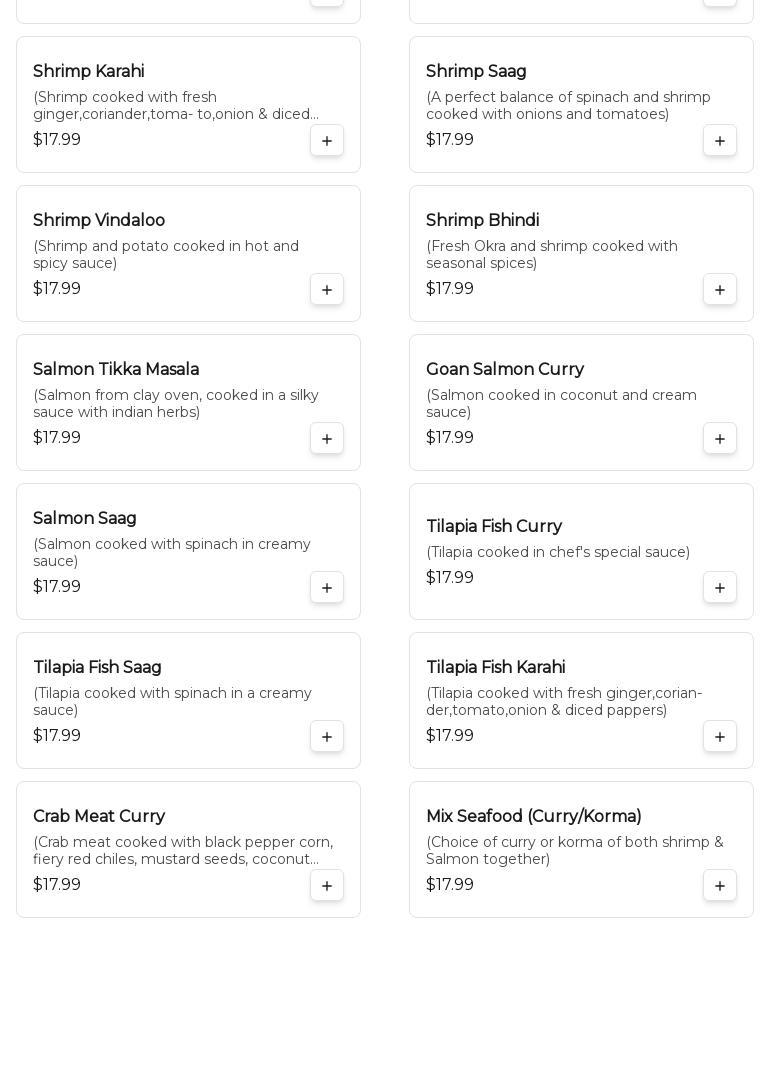Add Tilapia Fish Curry with plus icon
770x1081 pixels.
coord(720,588)
